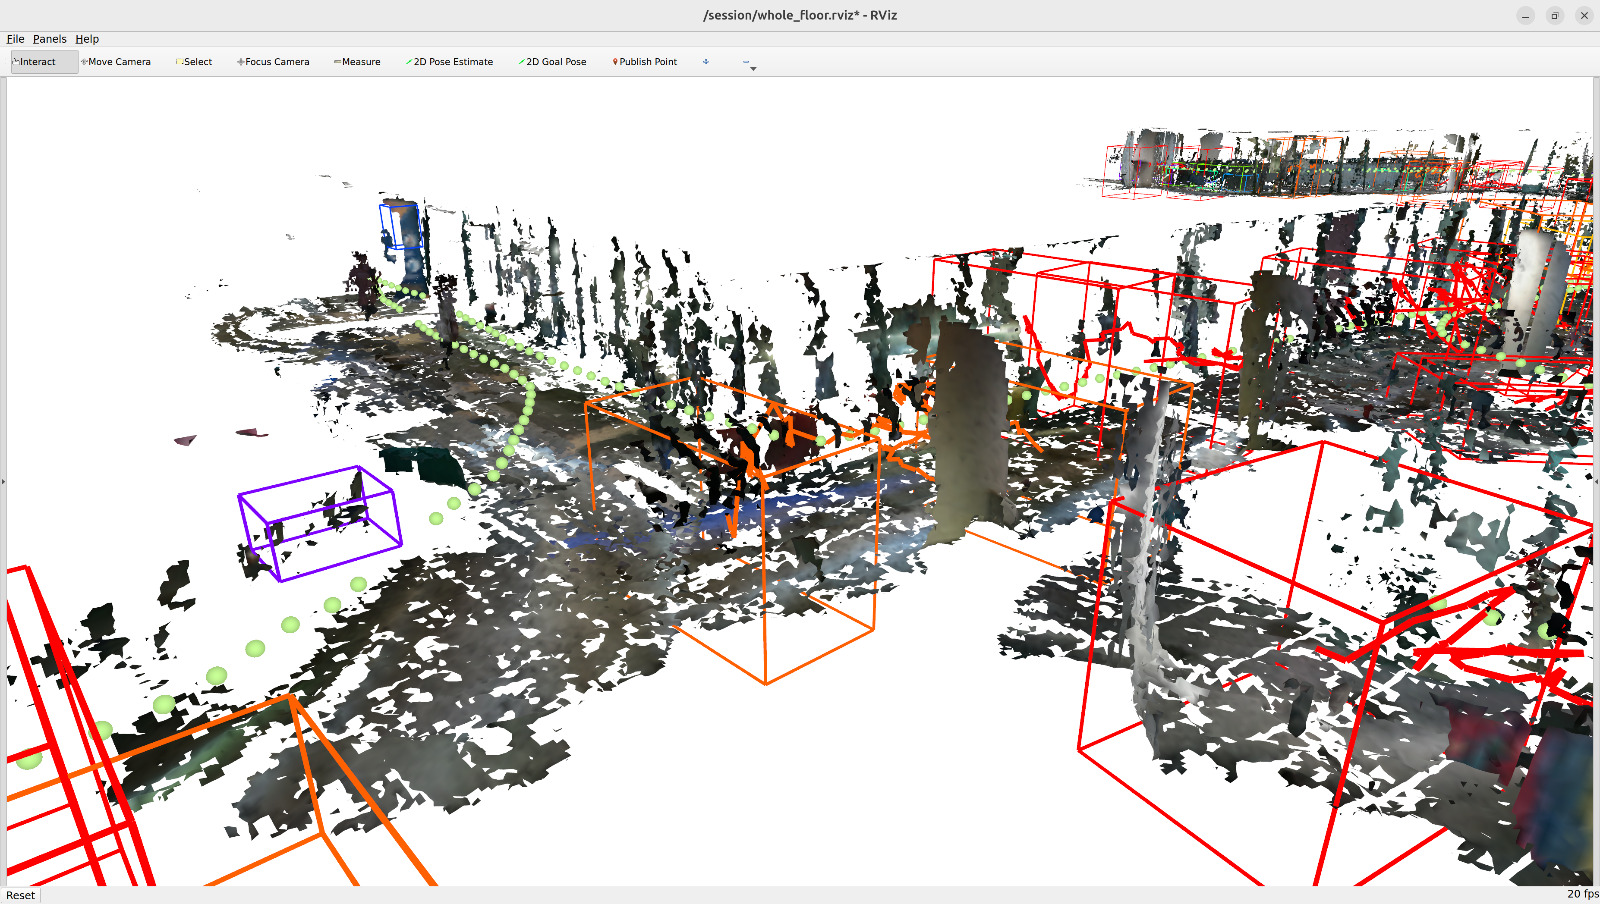This screenshot has width=1600, height=904.
Task: Maximize the RViz window
Action: tap(1555, 15)
